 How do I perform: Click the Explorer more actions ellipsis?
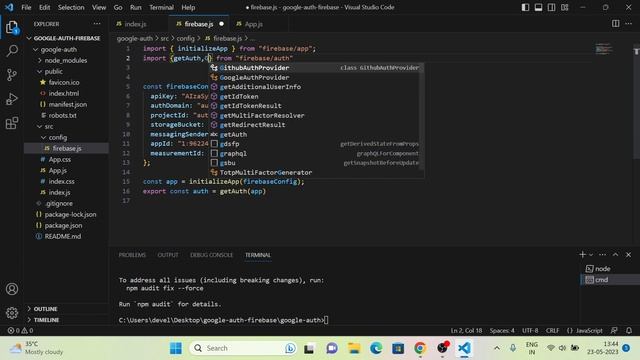[x=97, y=24]
